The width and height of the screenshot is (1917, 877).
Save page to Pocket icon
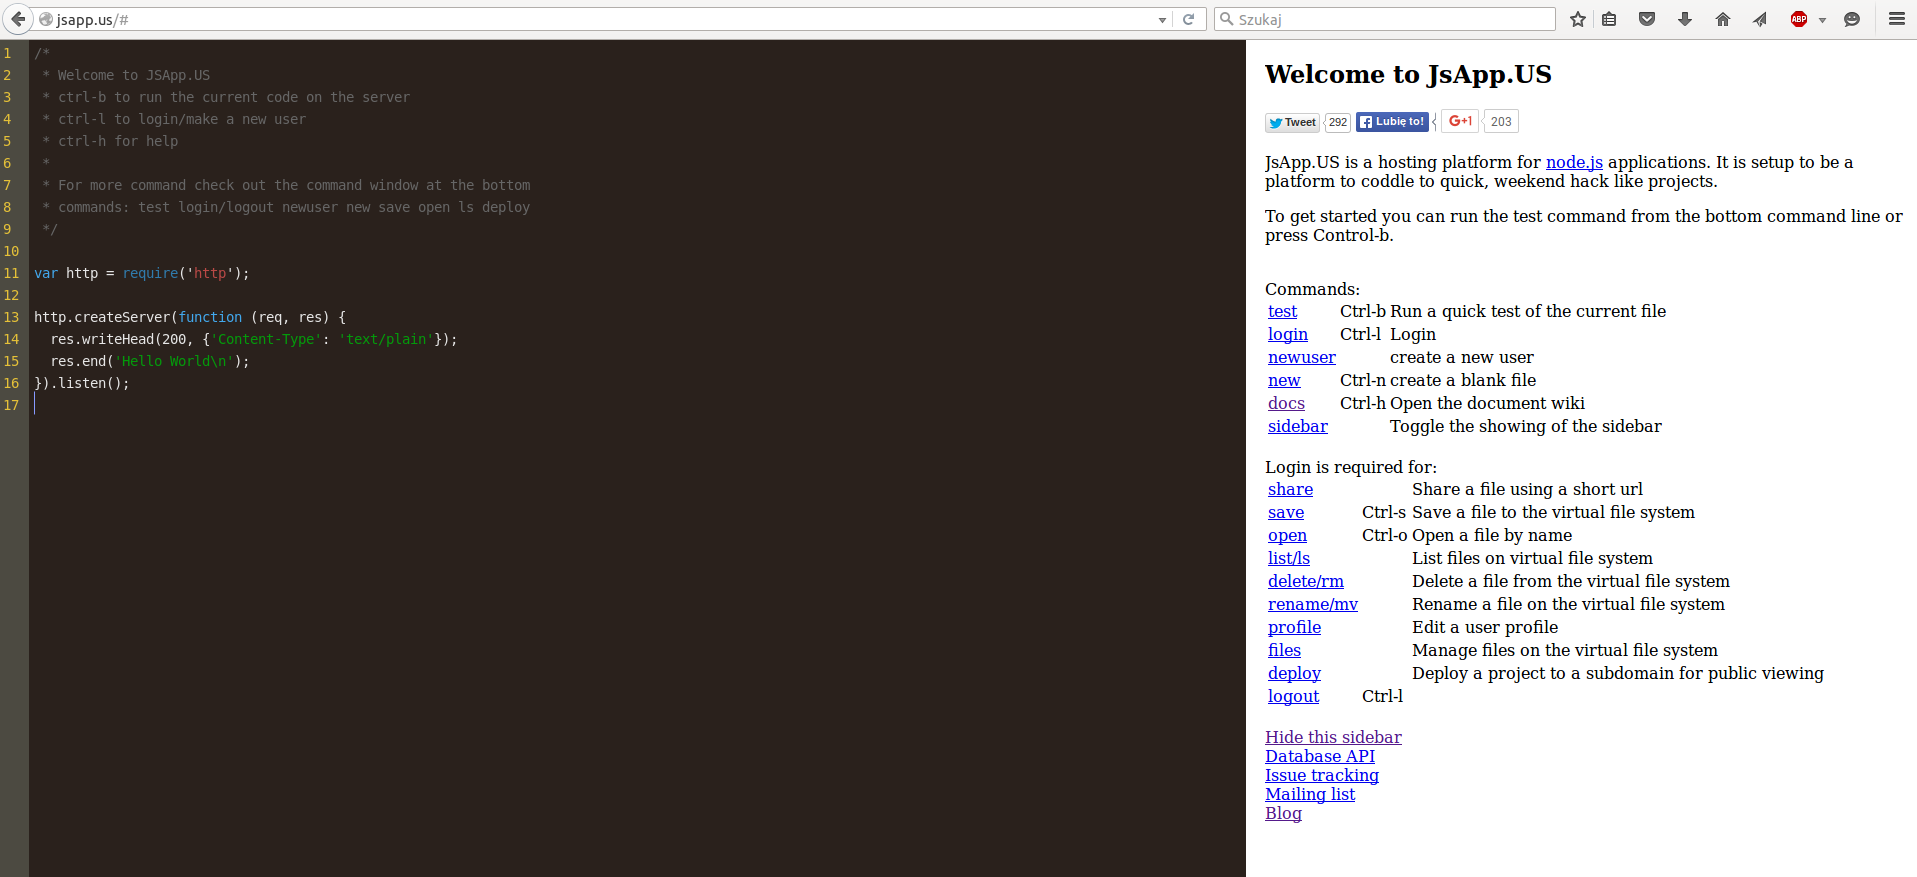(x=1647, y=19)
